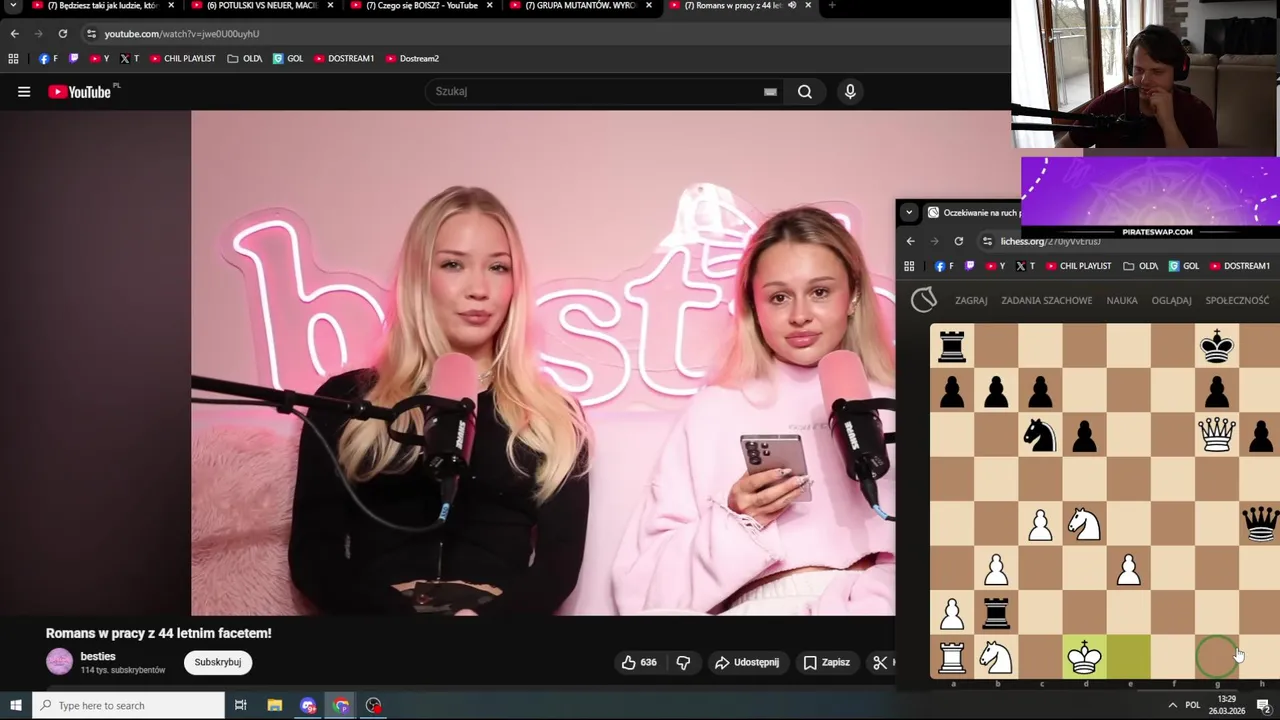Open the Twitch bookmark in YouTube window
The image size is (1280, 720).
click(x=73, y=59)
